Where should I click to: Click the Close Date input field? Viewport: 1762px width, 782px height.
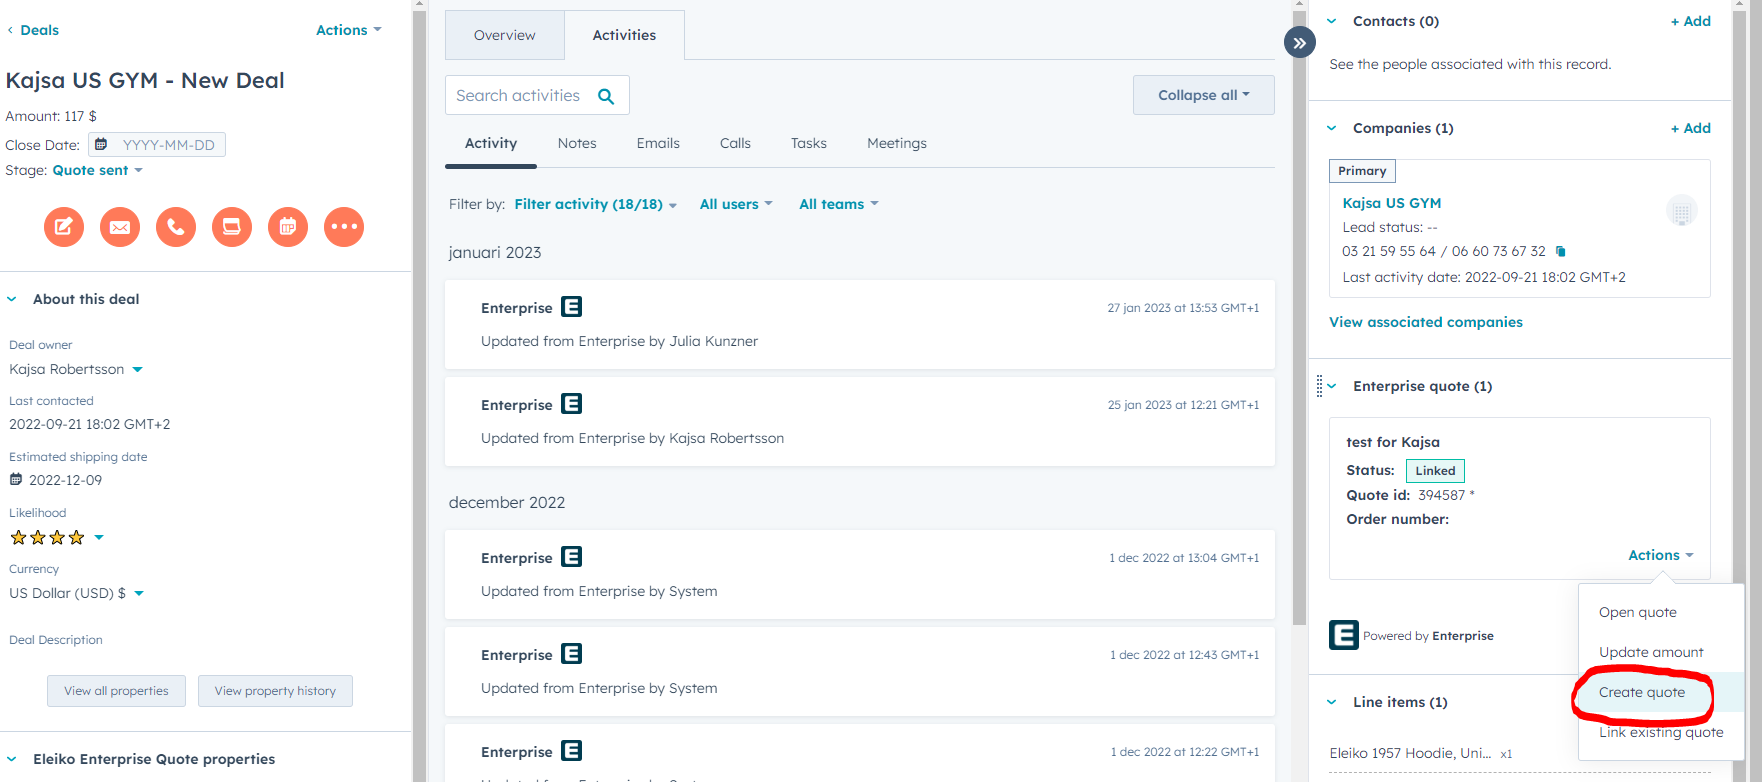167,145
